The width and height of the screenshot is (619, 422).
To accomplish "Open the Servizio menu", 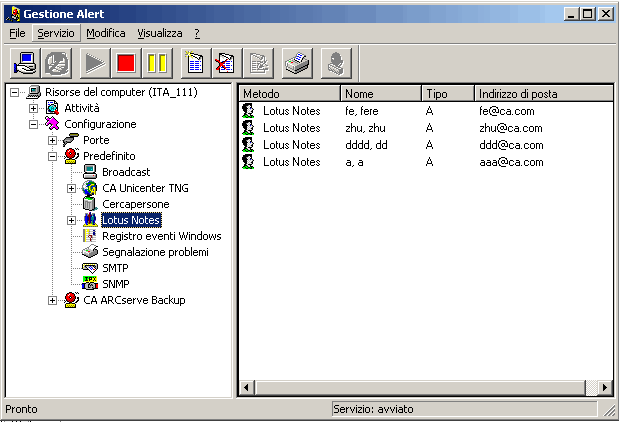I will click(55, 33).
